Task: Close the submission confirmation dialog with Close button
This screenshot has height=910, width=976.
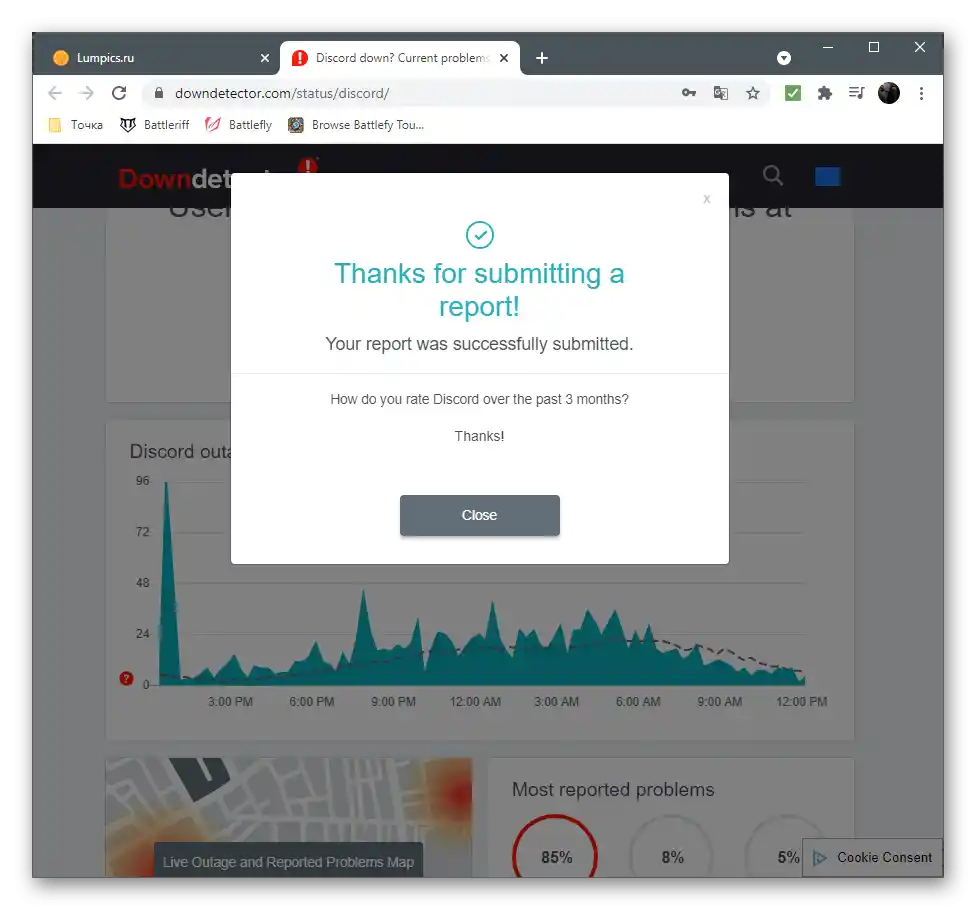Action: [x=479, y=515]
